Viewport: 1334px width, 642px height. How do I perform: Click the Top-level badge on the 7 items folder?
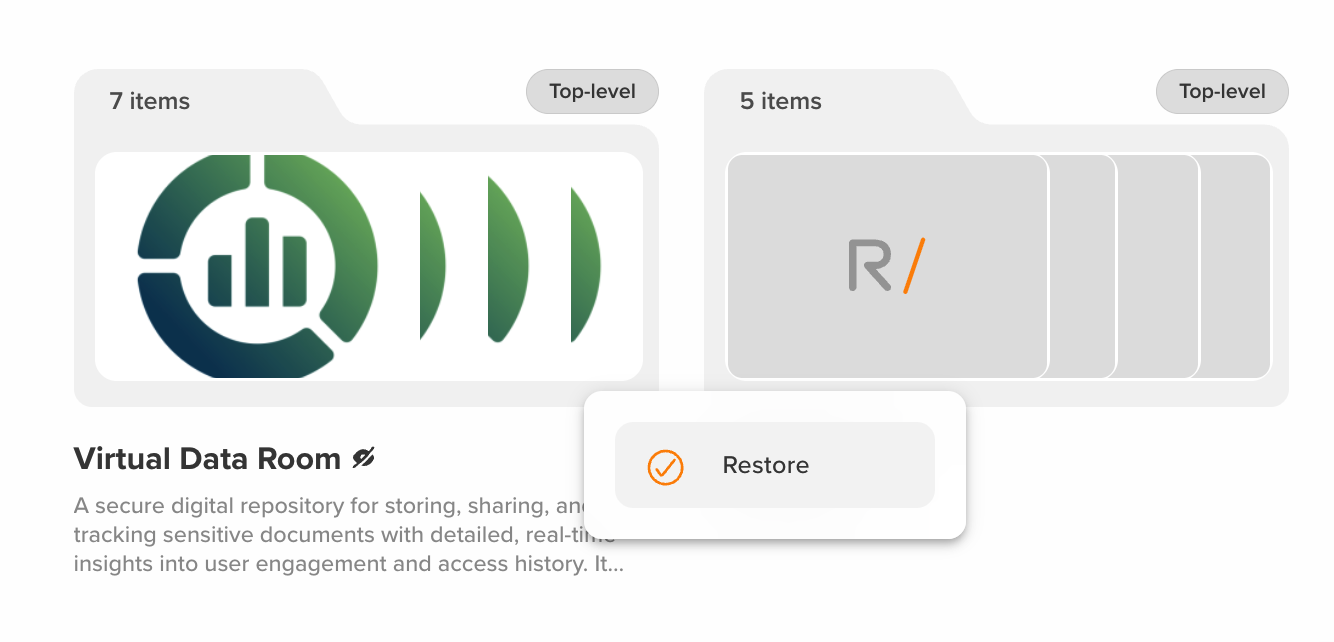[592, 92]
